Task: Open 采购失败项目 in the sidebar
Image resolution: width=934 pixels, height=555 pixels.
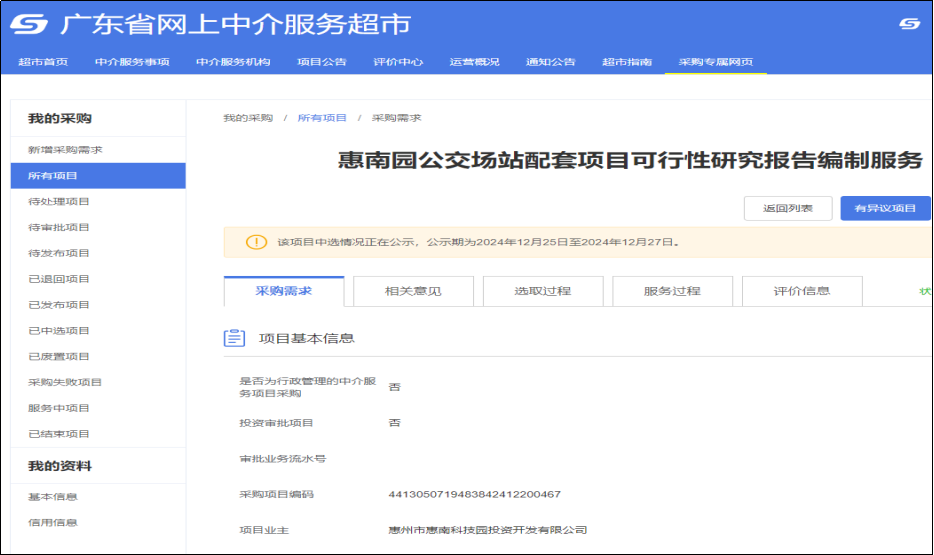Action: point(65,382)
